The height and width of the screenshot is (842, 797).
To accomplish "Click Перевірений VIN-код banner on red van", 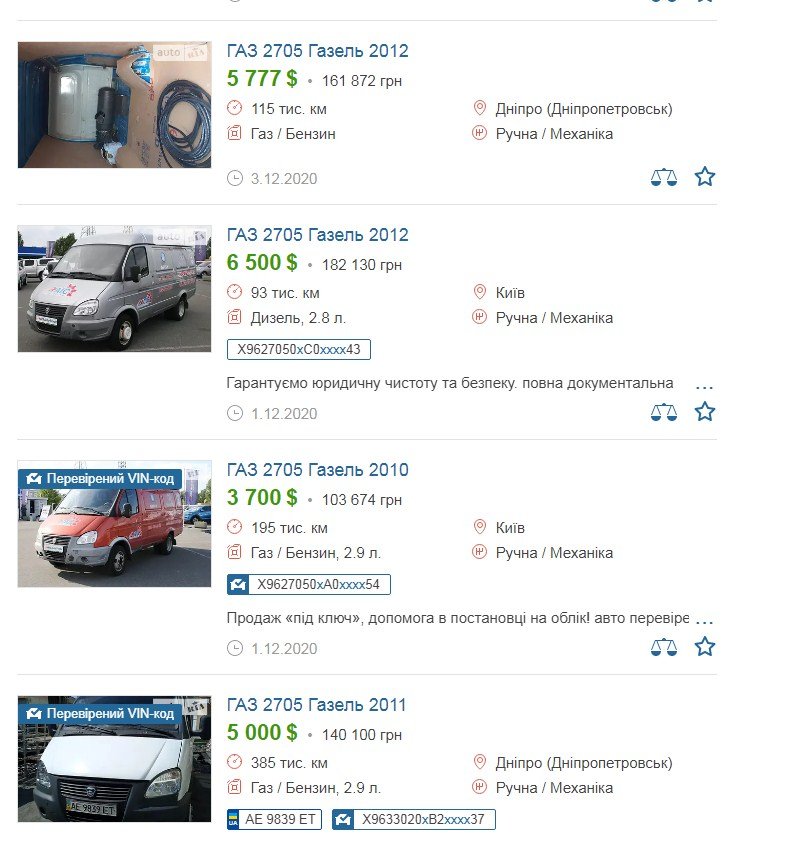I will pos(100,478).
